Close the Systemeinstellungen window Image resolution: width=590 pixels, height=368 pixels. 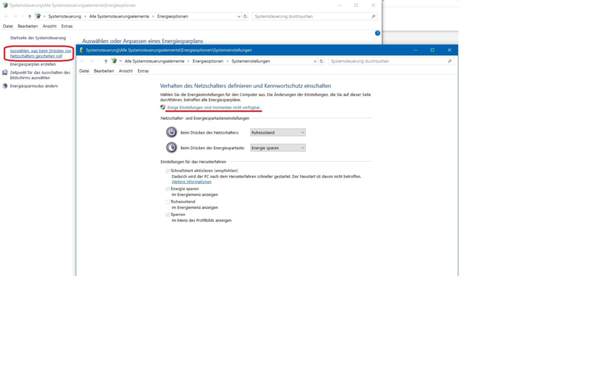pos(449,50)
